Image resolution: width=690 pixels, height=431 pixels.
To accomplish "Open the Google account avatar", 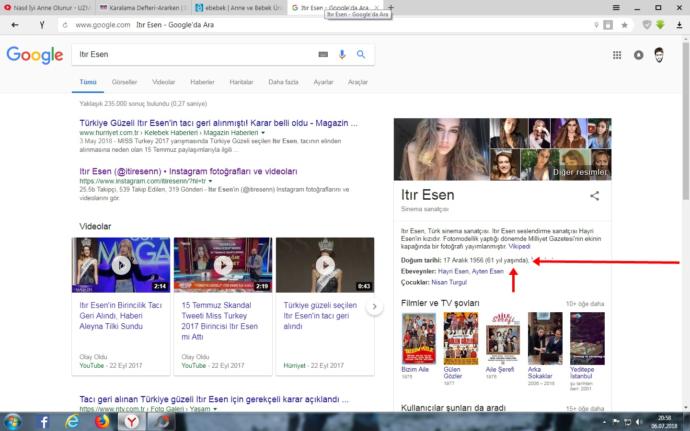I will 659,55.
